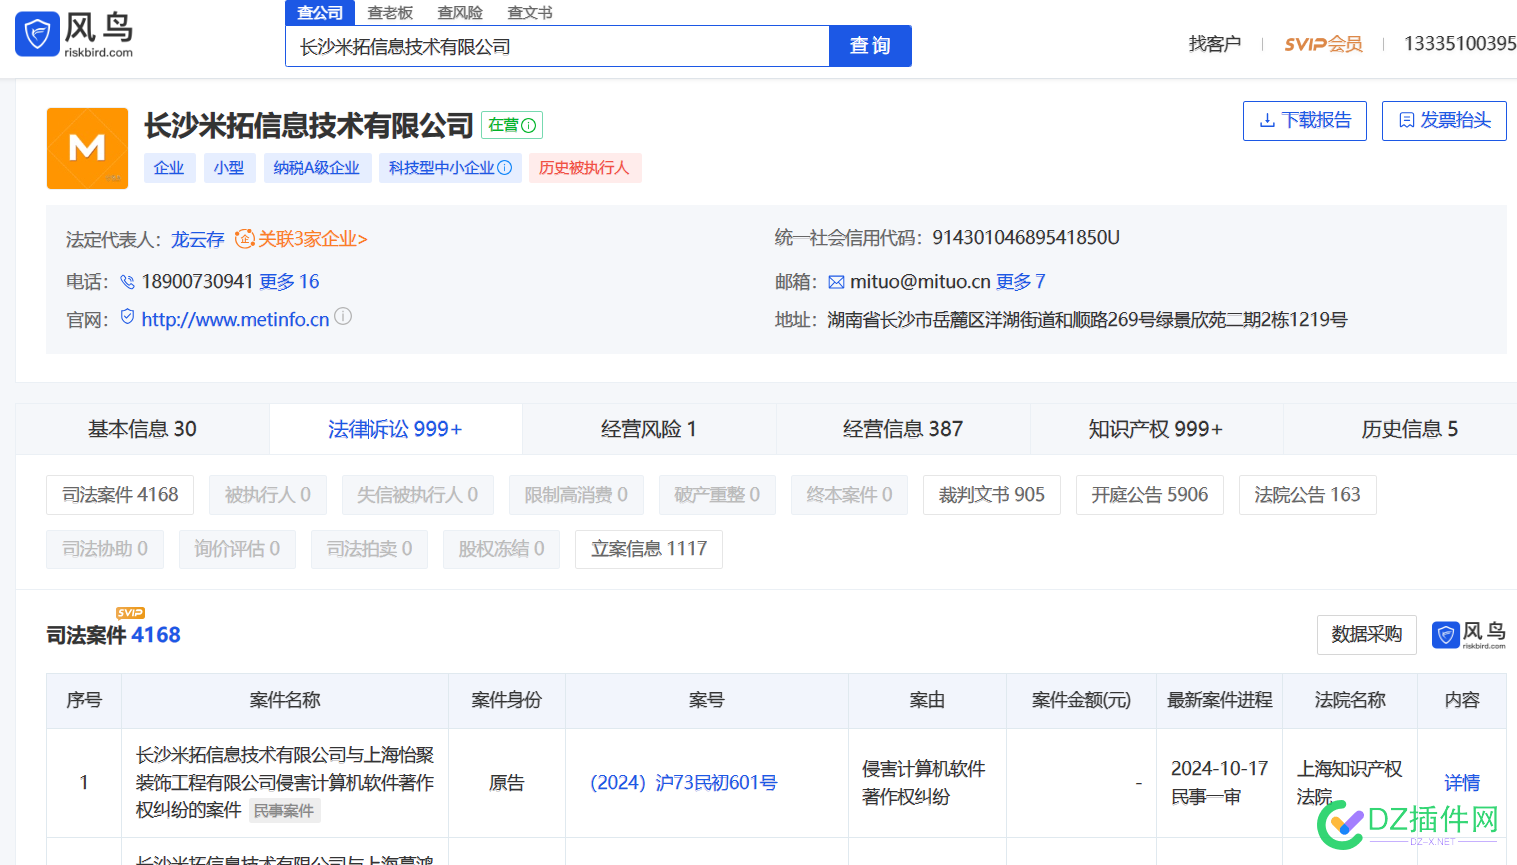
Task: Click the blue 查询 button
Action: [x=870, y=46]
